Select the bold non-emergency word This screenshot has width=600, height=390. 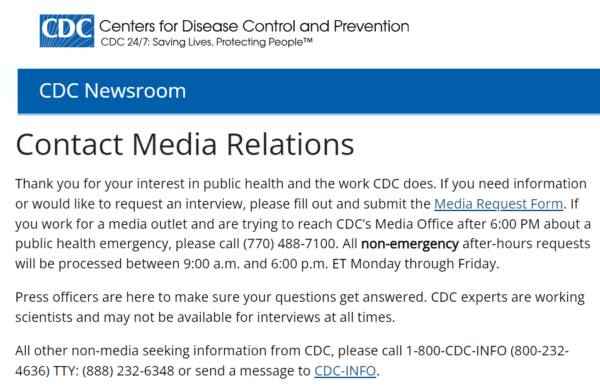(410, 243)
